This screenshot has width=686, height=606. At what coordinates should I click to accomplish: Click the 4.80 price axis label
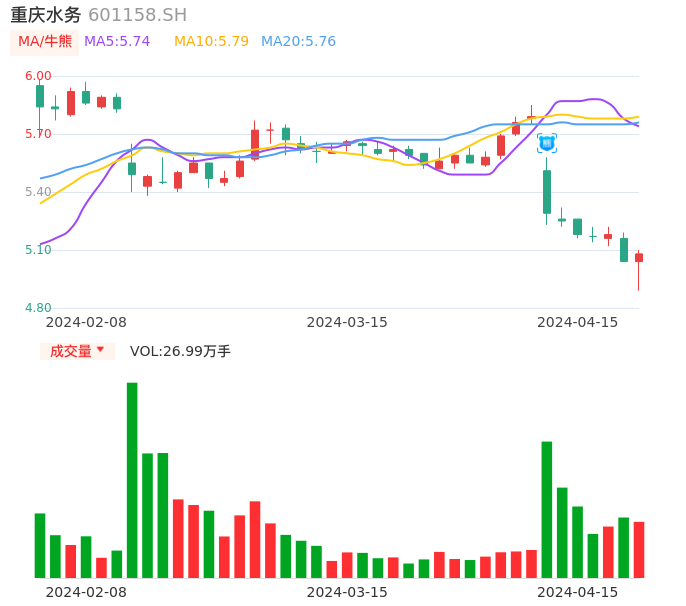click(x=38, y=308)
